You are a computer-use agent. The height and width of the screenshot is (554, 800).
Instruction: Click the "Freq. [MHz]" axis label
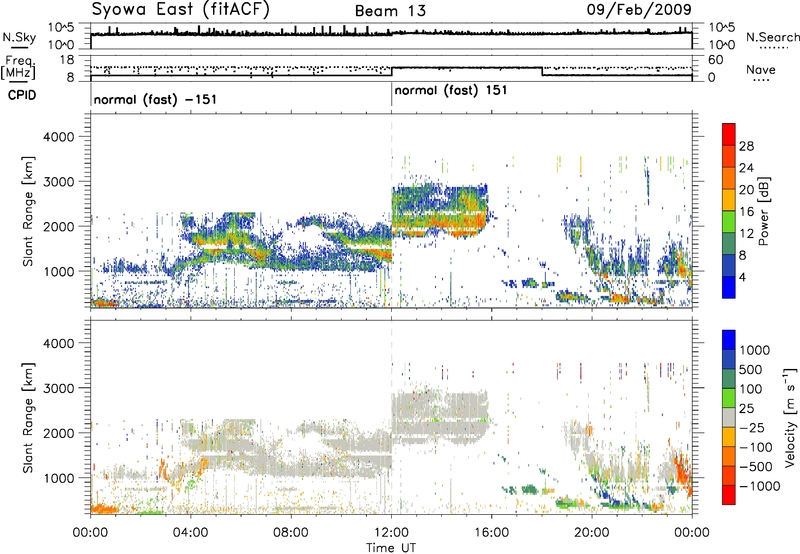point(18,67)
